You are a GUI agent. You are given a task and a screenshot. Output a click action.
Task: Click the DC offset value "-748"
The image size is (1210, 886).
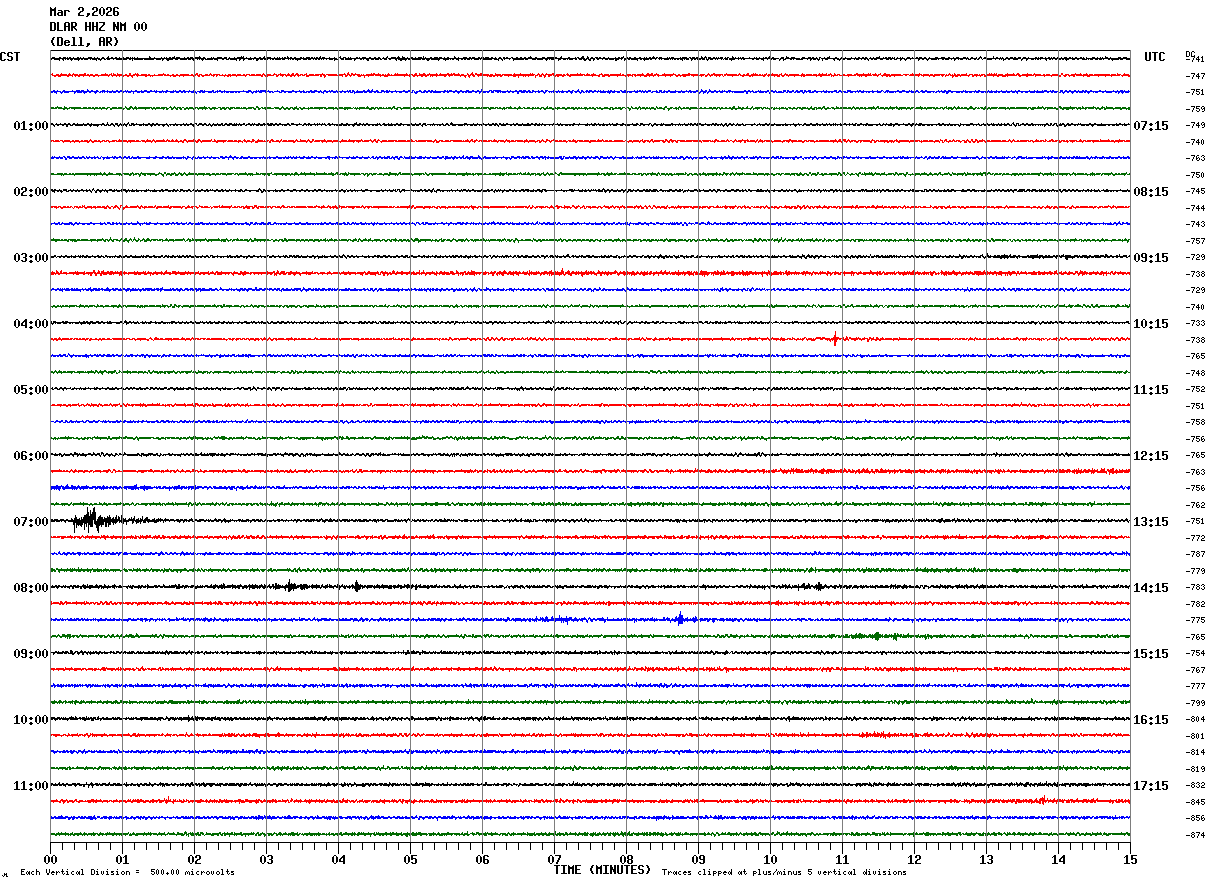1195,373
